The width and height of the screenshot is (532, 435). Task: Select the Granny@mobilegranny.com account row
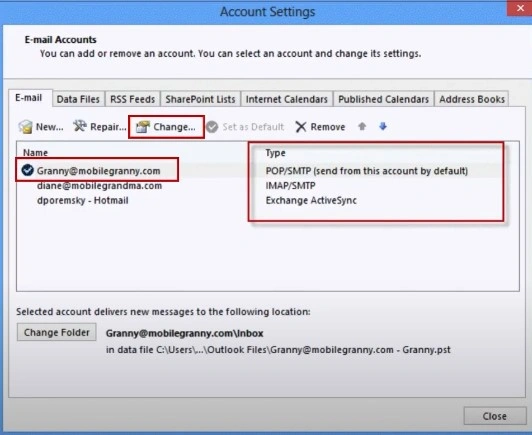coord(267,170)
